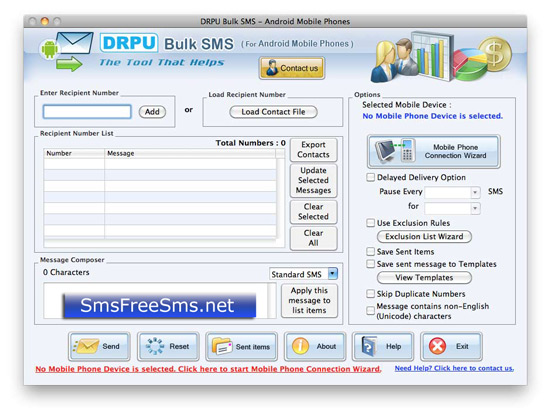Check Skip Duplicate Numbers option
The width and height of the screenshot is (550, 417).
click(x=370, y=294)
